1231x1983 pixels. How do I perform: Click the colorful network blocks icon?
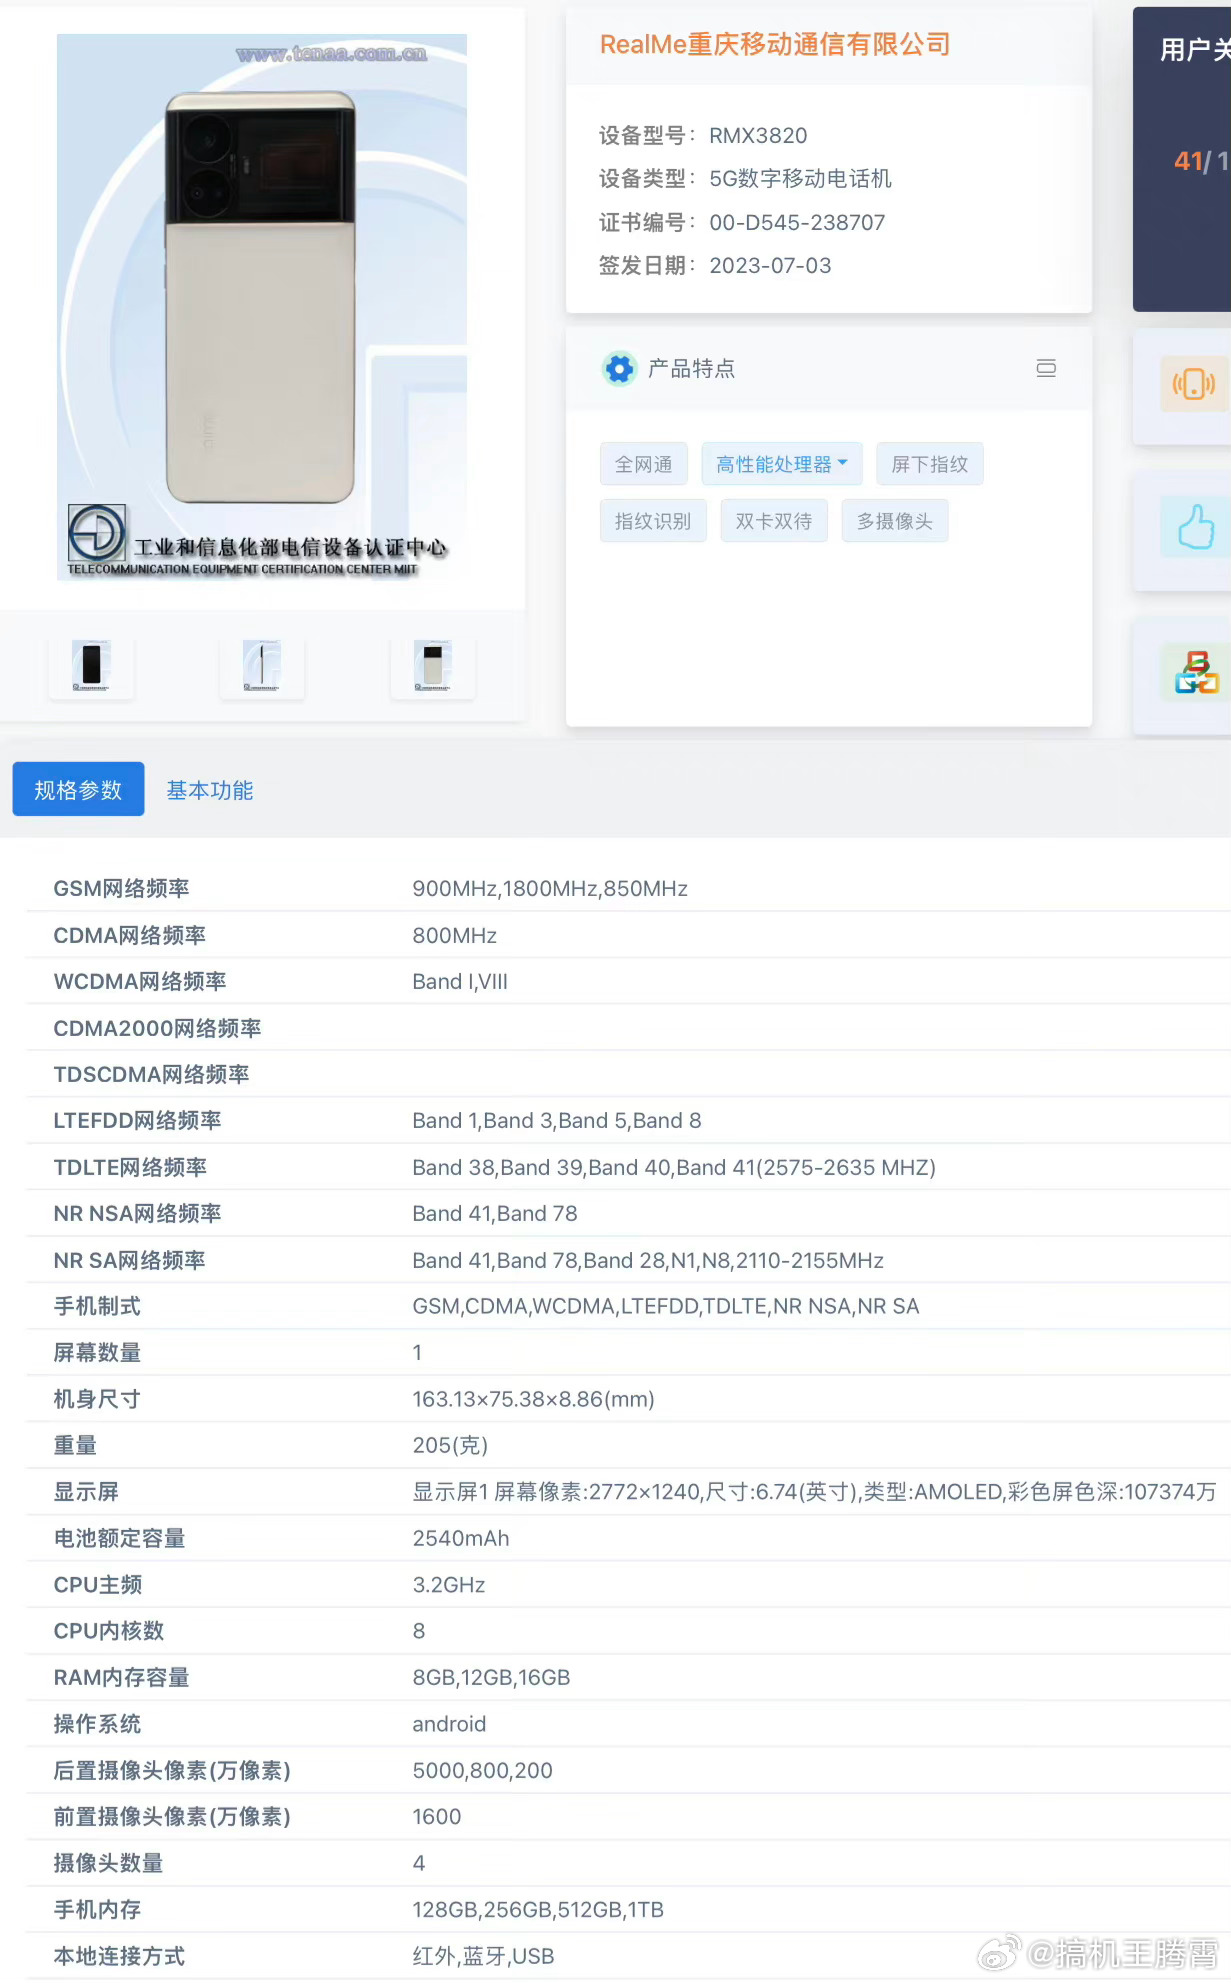click(x=1196, y=672)
